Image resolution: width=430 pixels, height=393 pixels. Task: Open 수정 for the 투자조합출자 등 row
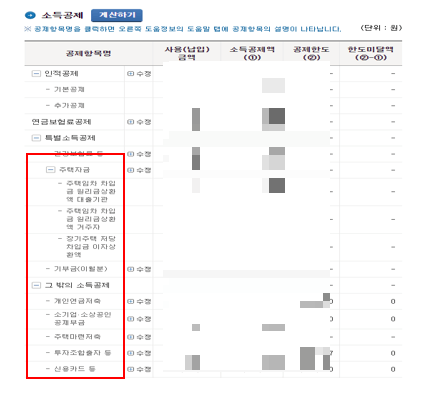[x=139, y=353]
